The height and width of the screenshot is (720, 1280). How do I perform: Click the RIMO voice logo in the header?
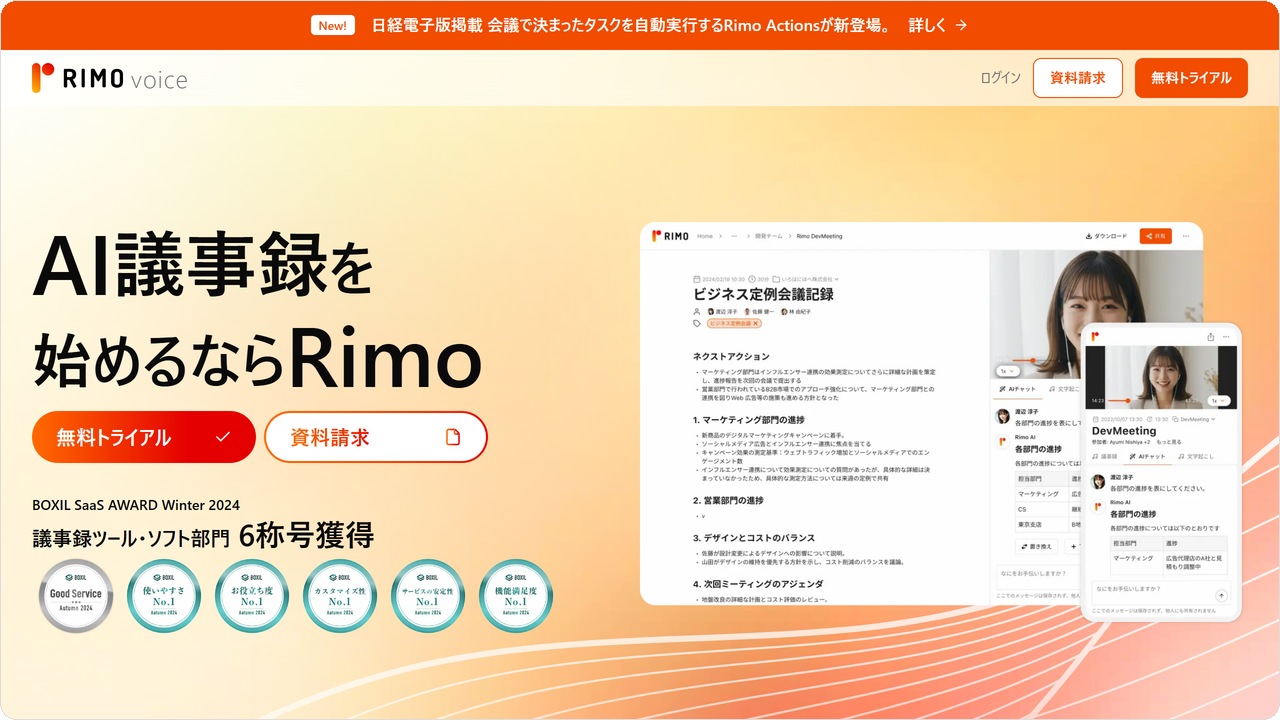109,78
